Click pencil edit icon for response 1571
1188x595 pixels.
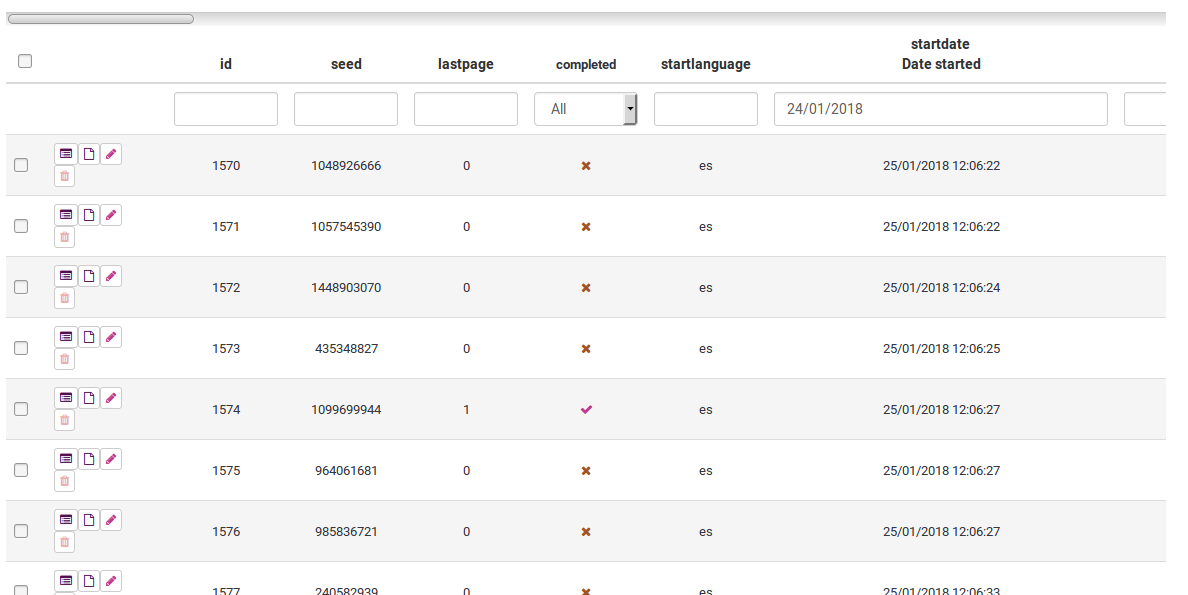tap(111, 215)
